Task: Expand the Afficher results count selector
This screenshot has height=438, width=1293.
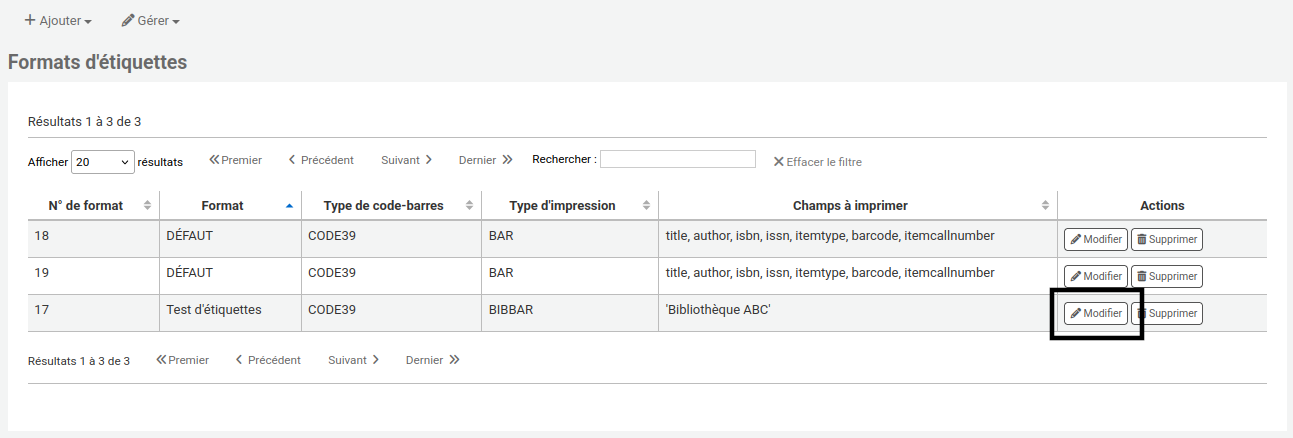Action: (103, 162)
